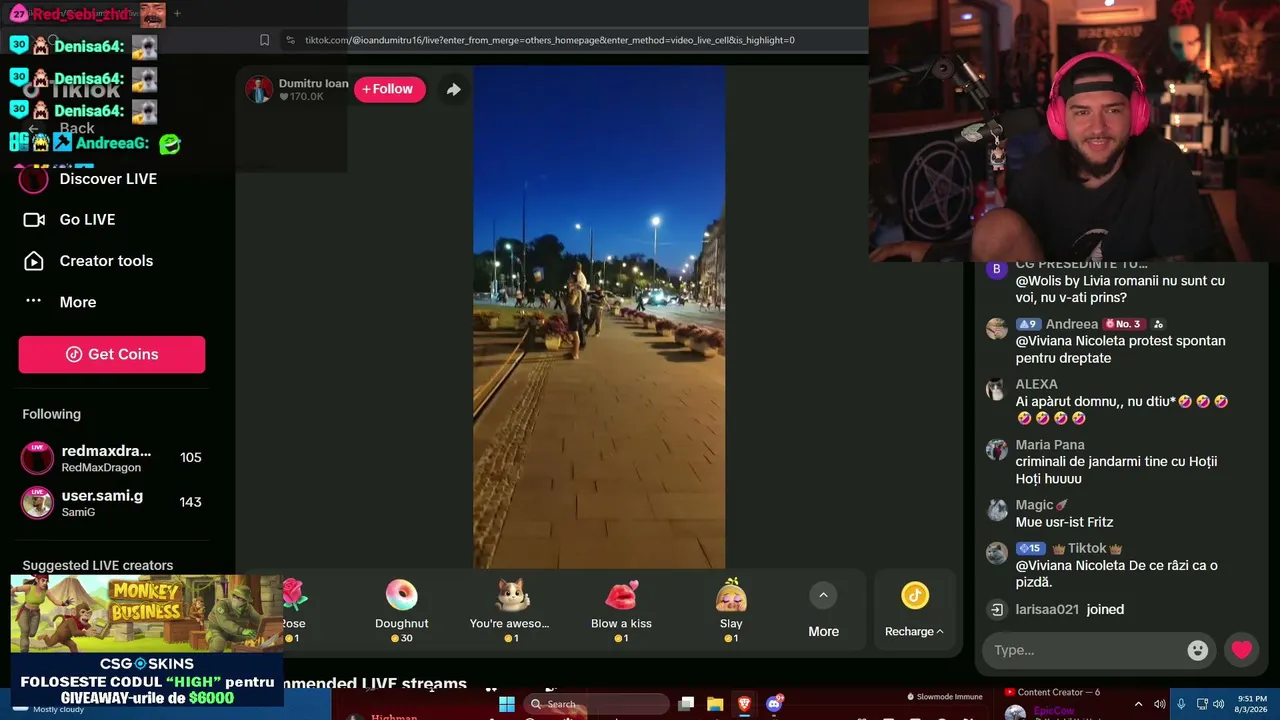
Task: Open redmaxdragon's live from Following
Action: point(112,458)
